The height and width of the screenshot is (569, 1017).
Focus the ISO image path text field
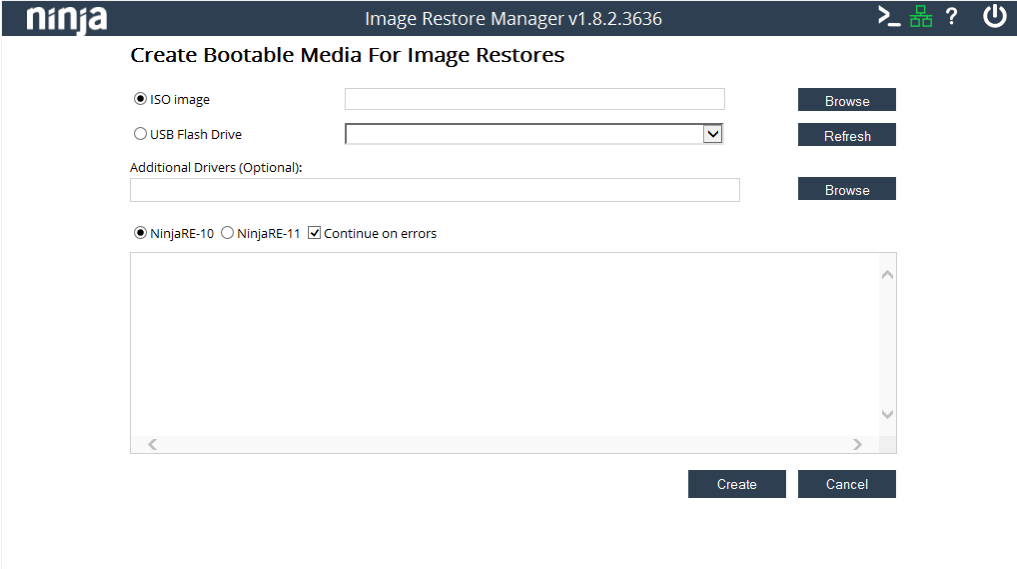click(534, 99)
